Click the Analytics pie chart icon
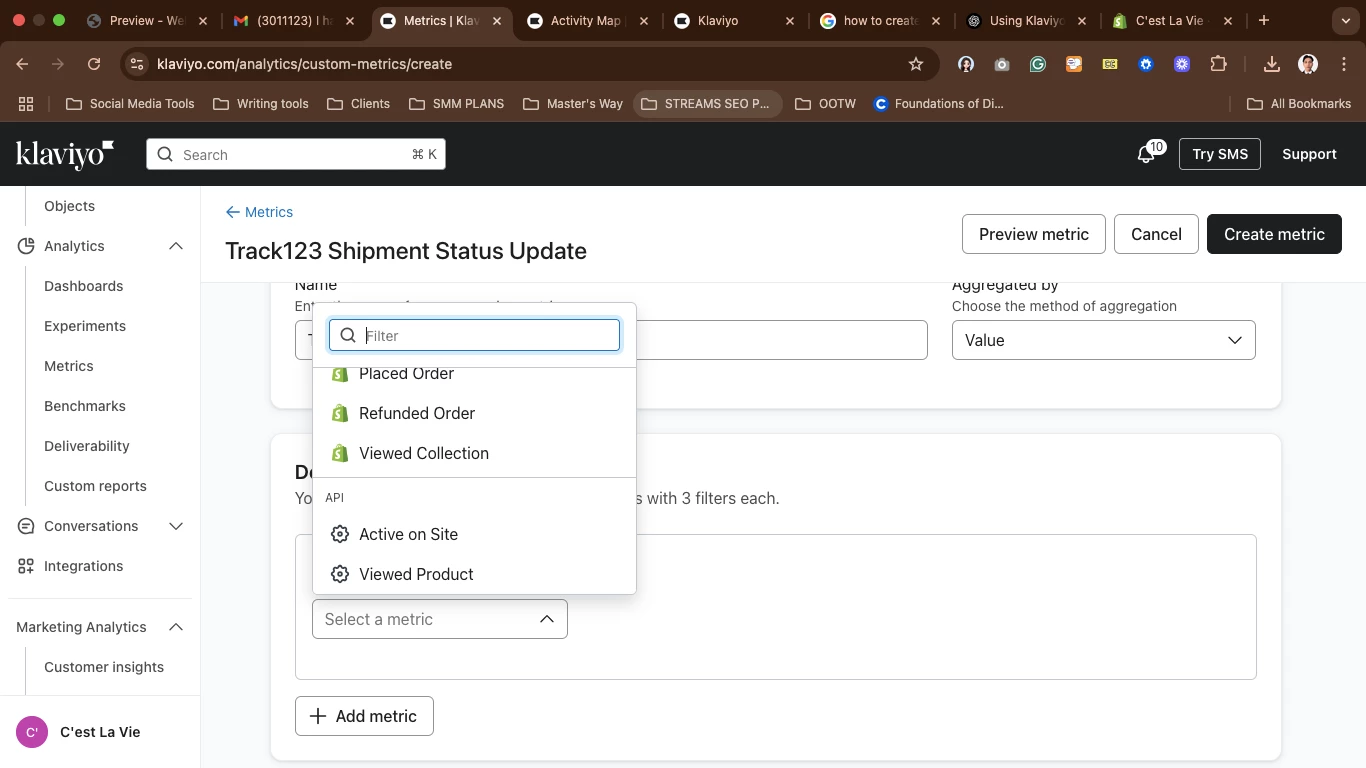Image resolution: width=1366 pixels, height=768 pixels. coord(26,246)
